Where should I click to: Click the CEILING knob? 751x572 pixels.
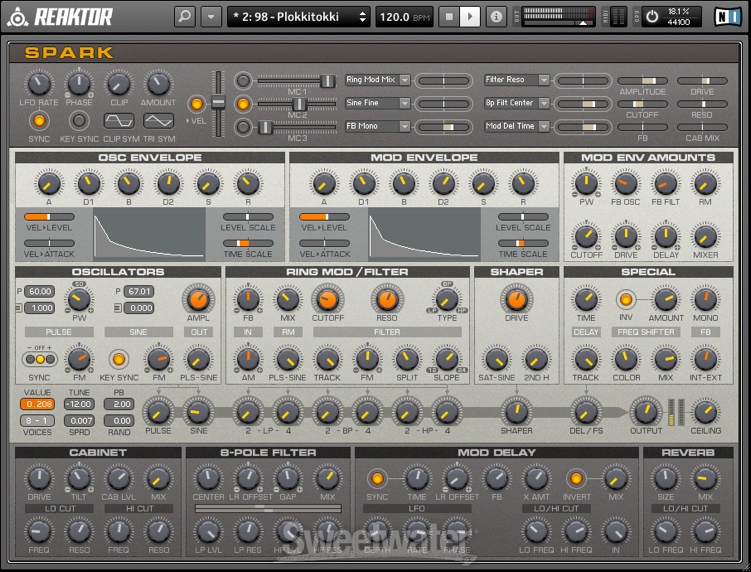(x=705, y=412)
